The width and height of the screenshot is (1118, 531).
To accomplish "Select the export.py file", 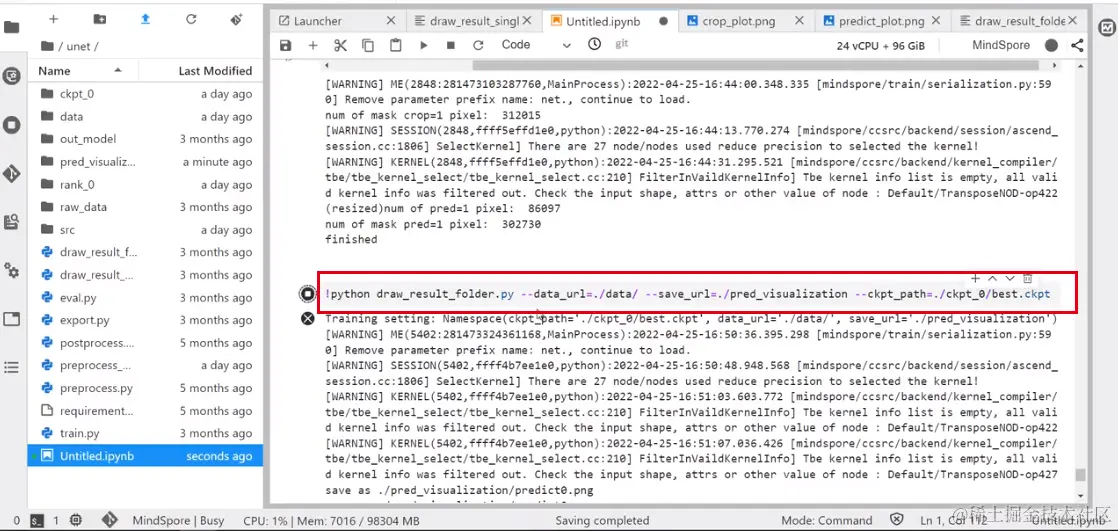I will (x=145, y=321).
